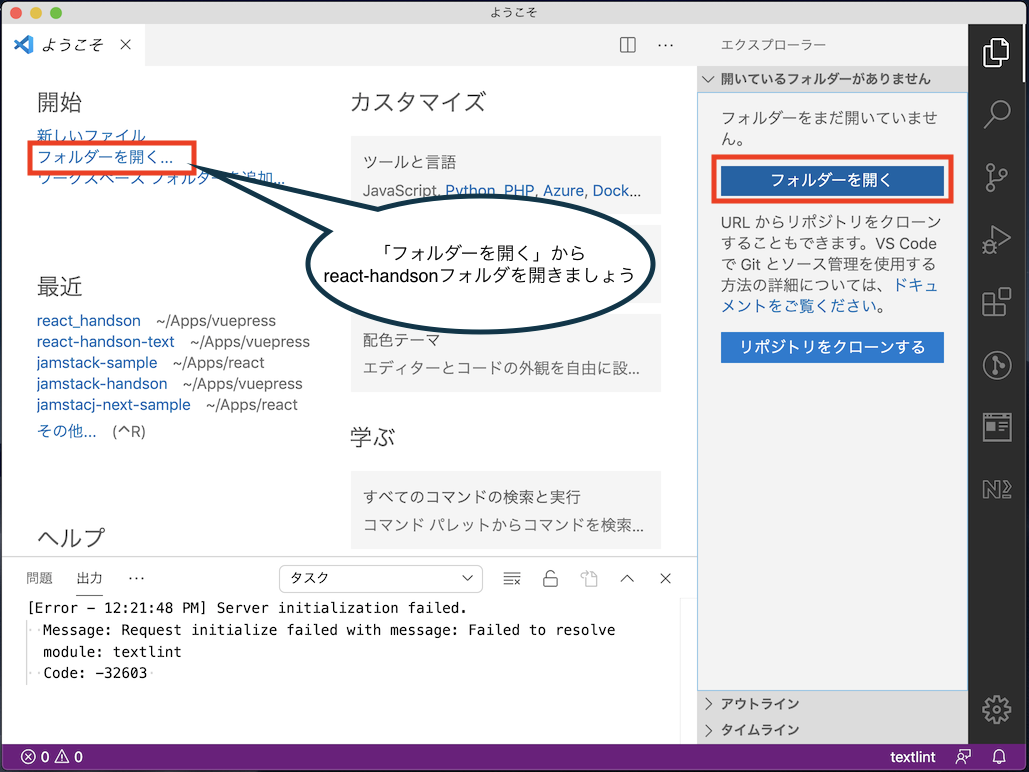The image size is (1029, 772).
Task: Open the Manage gear icon
Action: point(996,710)
